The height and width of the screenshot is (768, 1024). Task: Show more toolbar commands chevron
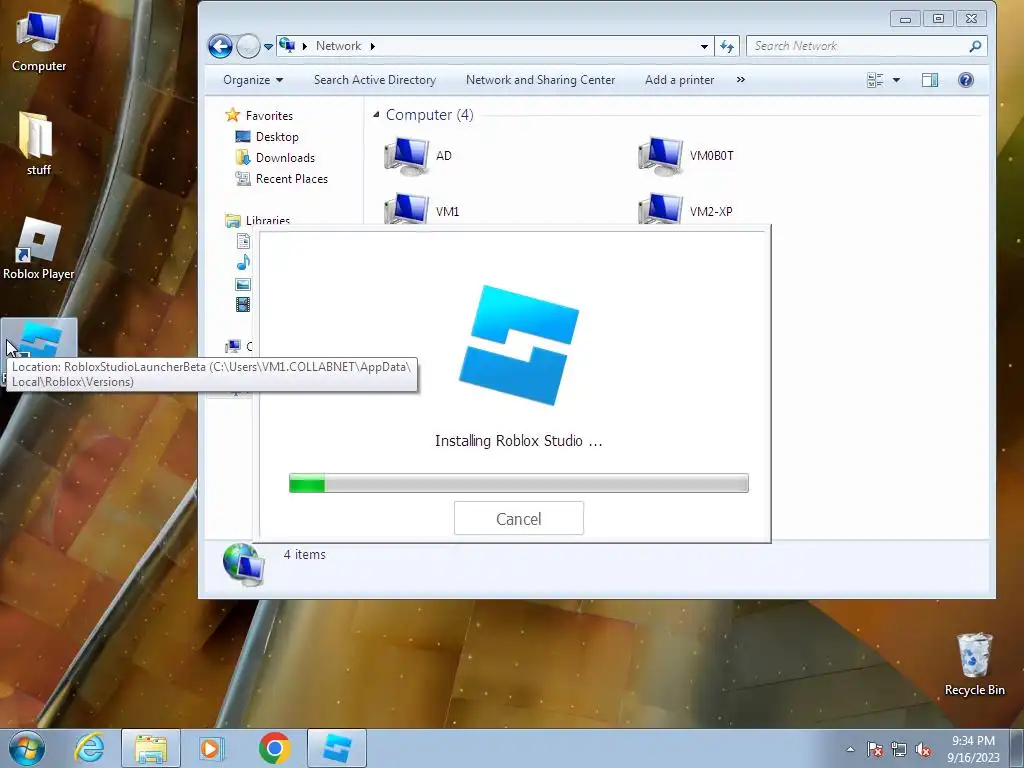coord(741,80)
